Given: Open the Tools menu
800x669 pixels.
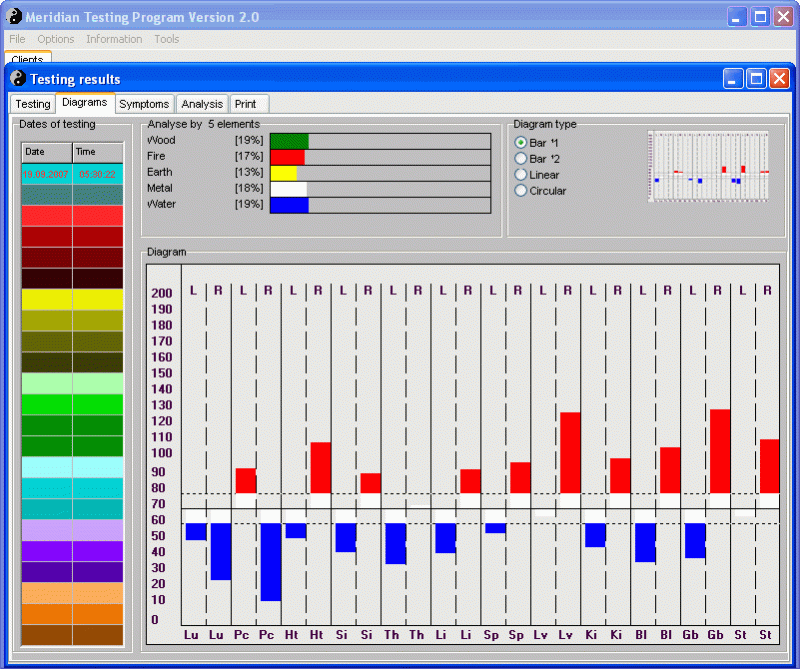Looking at the screenshot, I should (166, 39).
